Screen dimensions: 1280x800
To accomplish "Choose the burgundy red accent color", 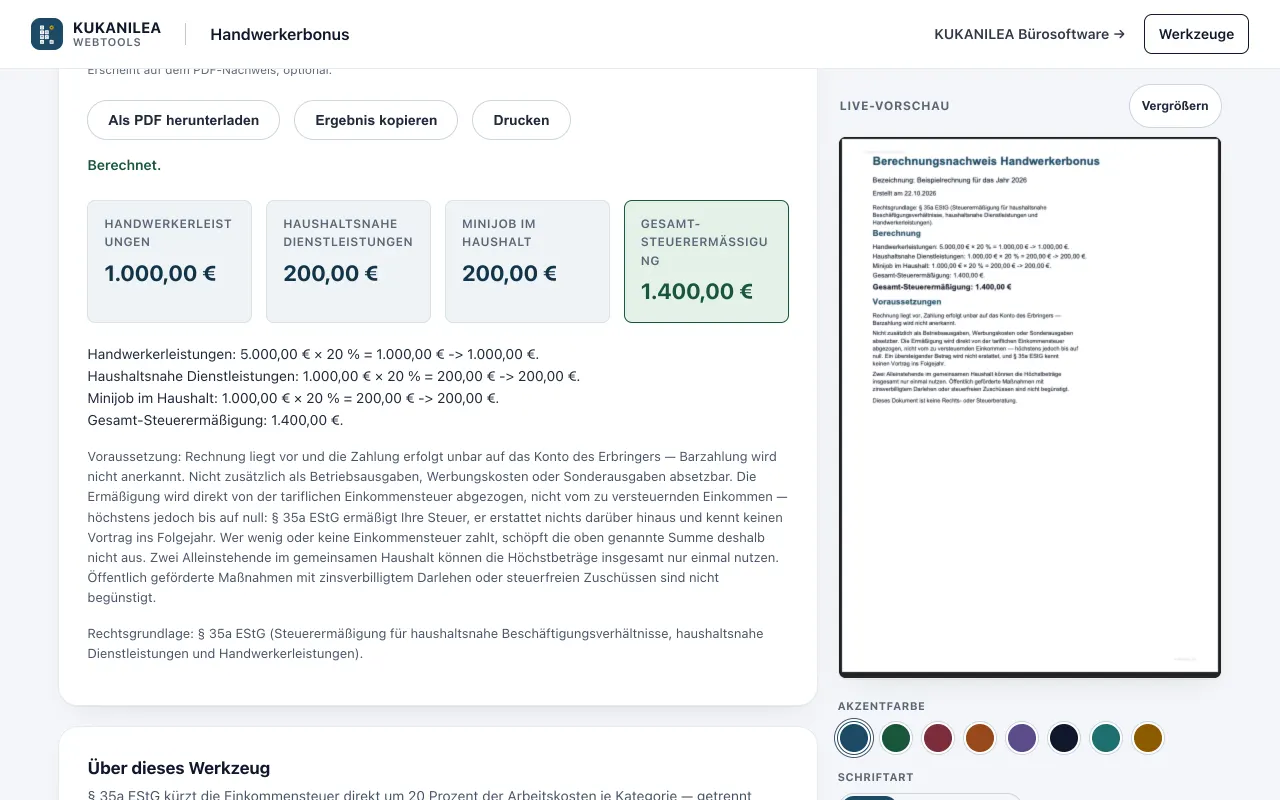I will pos(938,738).
